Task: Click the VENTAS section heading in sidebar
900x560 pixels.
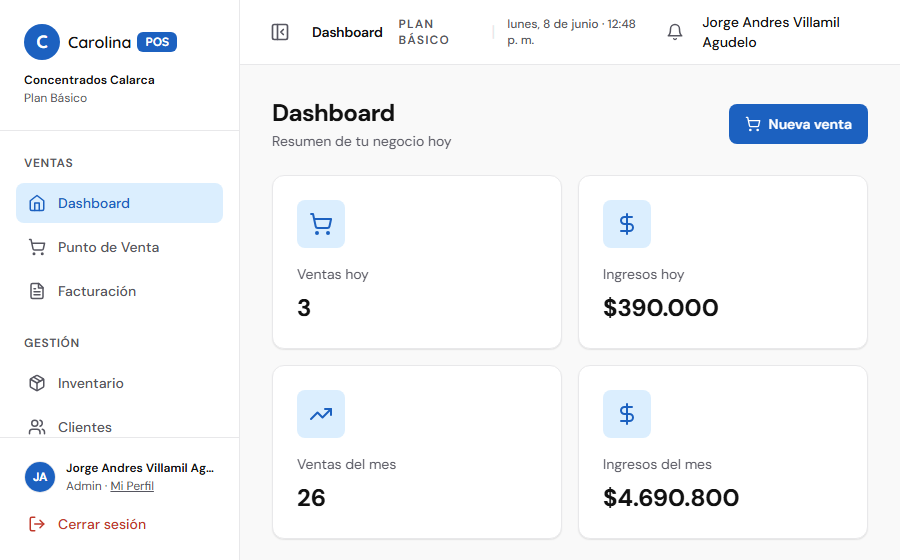Action: coord(48,163)
